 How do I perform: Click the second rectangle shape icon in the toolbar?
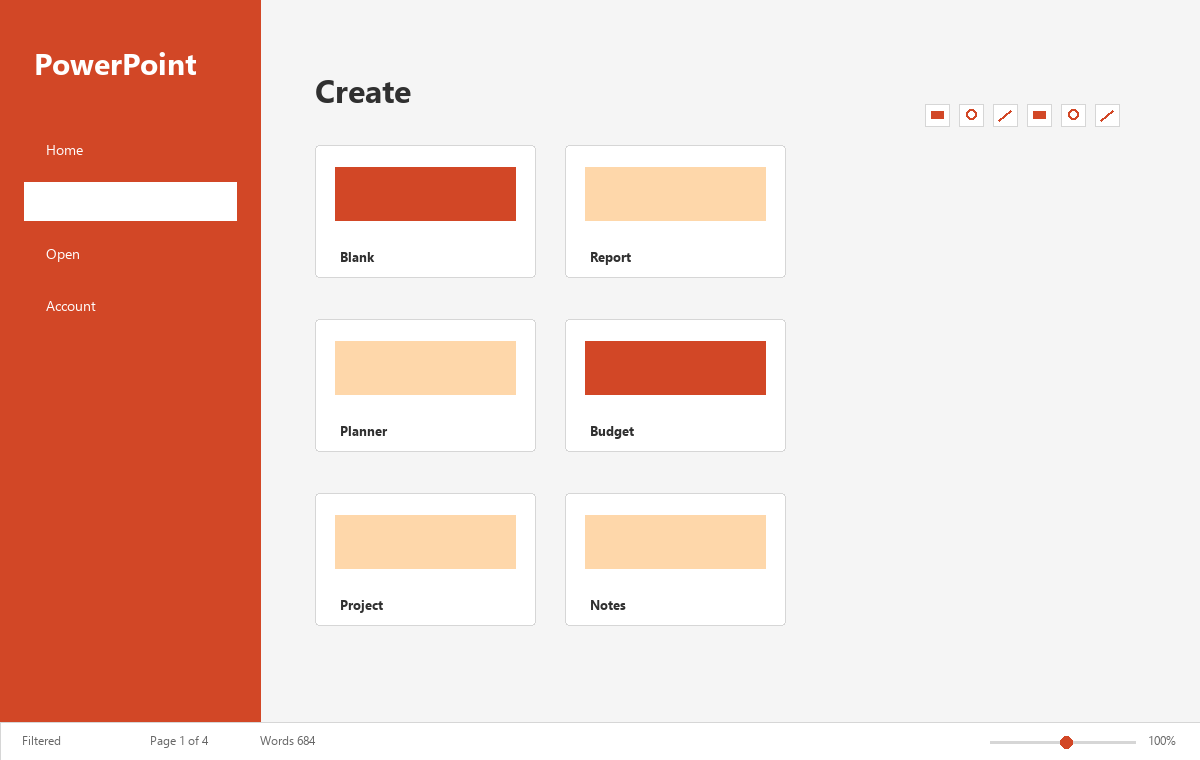pos(1039,115)
